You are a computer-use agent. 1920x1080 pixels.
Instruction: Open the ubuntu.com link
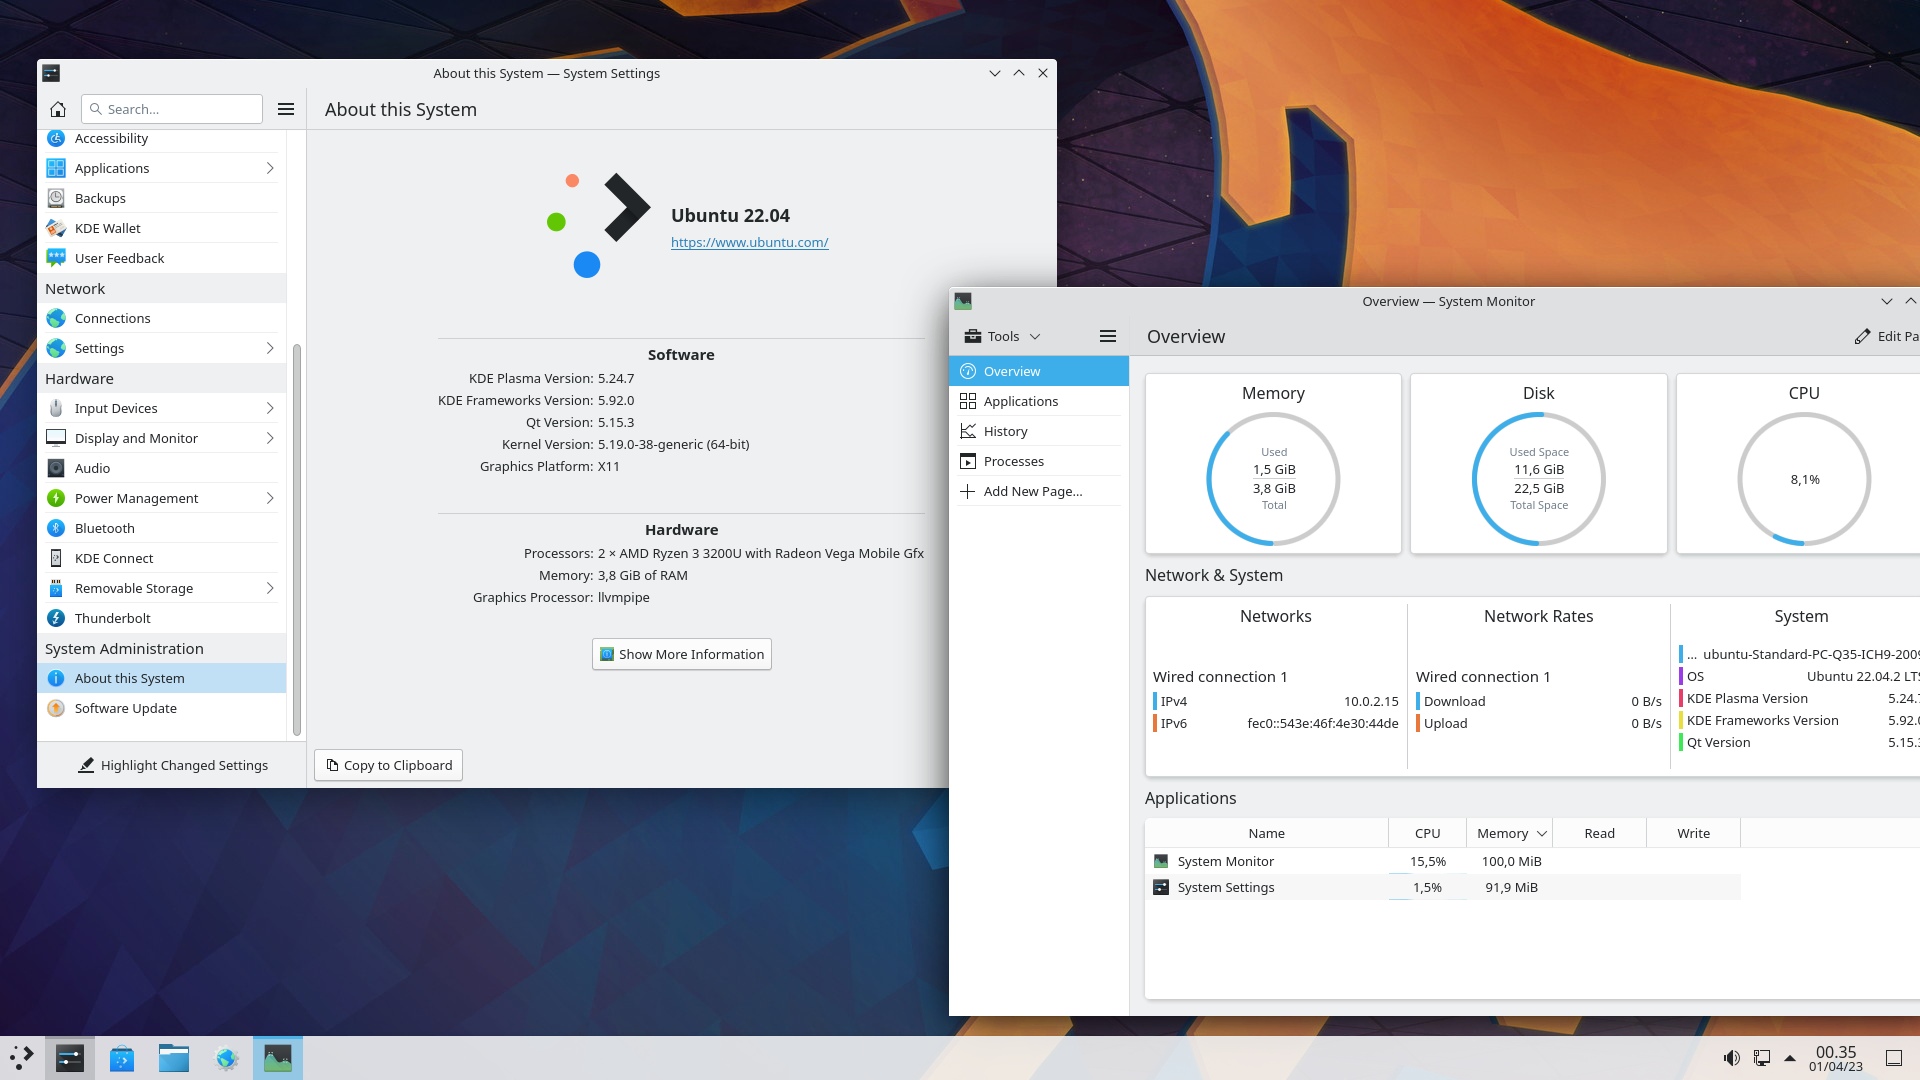pos(749,242)
